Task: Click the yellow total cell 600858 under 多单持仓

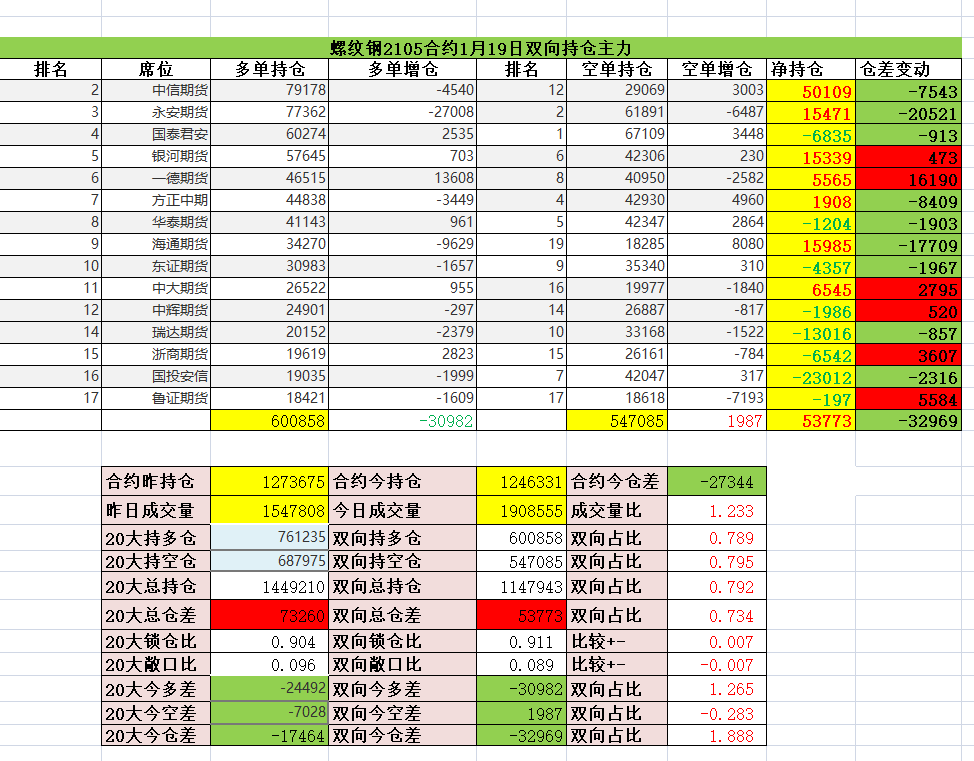Action: coord(270,421)
